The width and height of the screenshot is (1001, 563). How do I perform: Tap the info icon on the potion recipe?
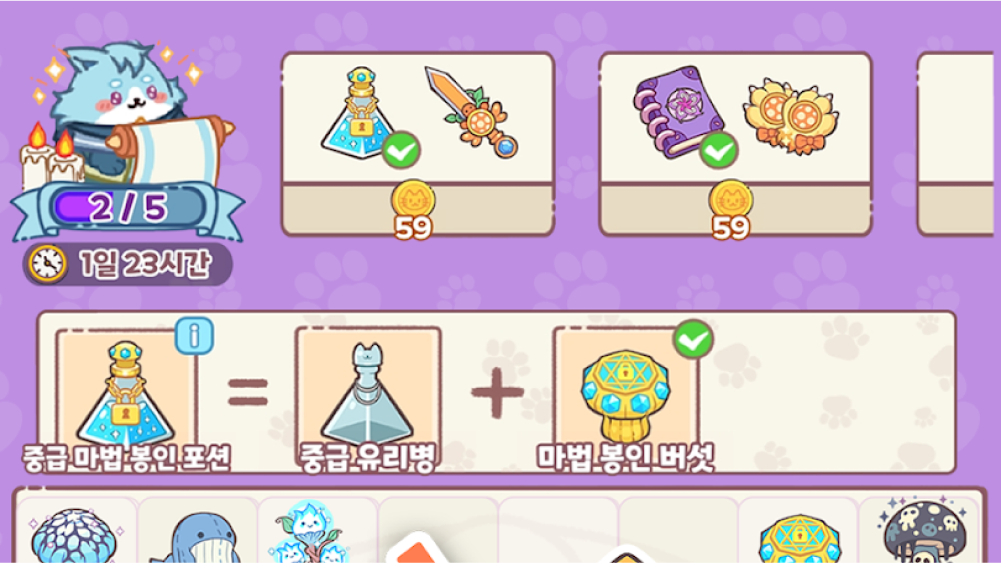click(194, 335)
